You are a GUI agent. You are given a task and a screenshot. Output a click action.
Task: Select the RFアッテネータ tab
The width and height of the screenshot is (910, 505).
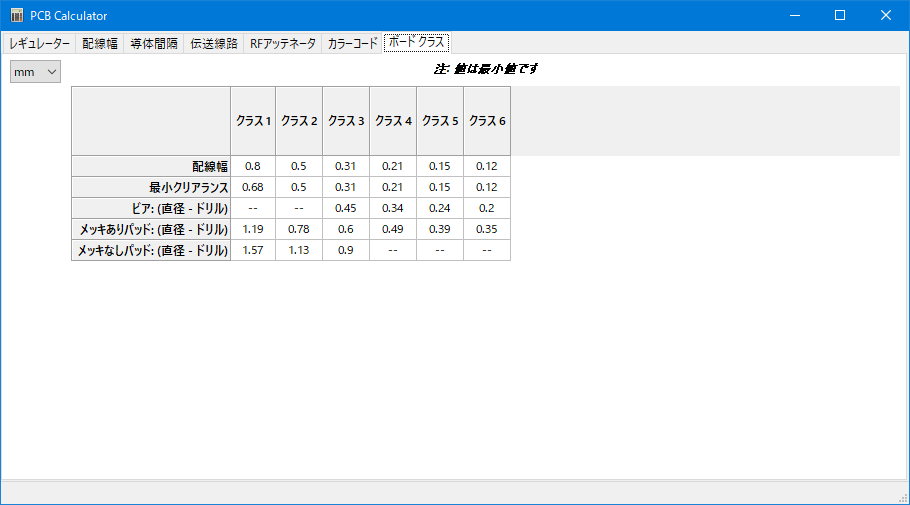coord(283,44)
